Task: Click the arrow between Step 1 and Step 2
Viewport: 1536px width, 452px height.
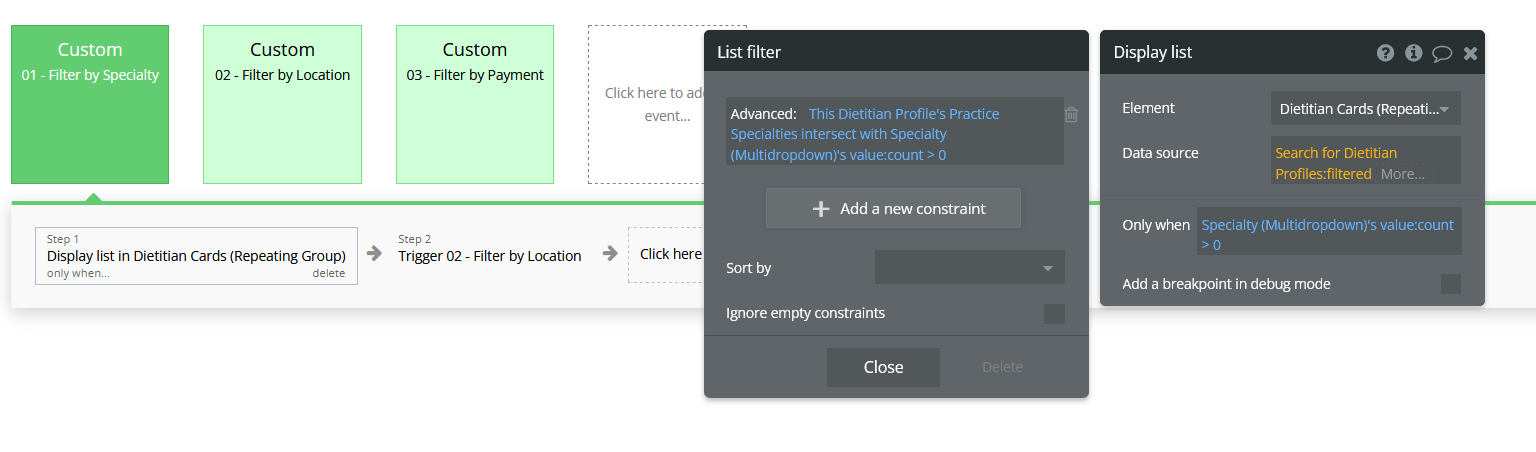Action: pos(375,254)
